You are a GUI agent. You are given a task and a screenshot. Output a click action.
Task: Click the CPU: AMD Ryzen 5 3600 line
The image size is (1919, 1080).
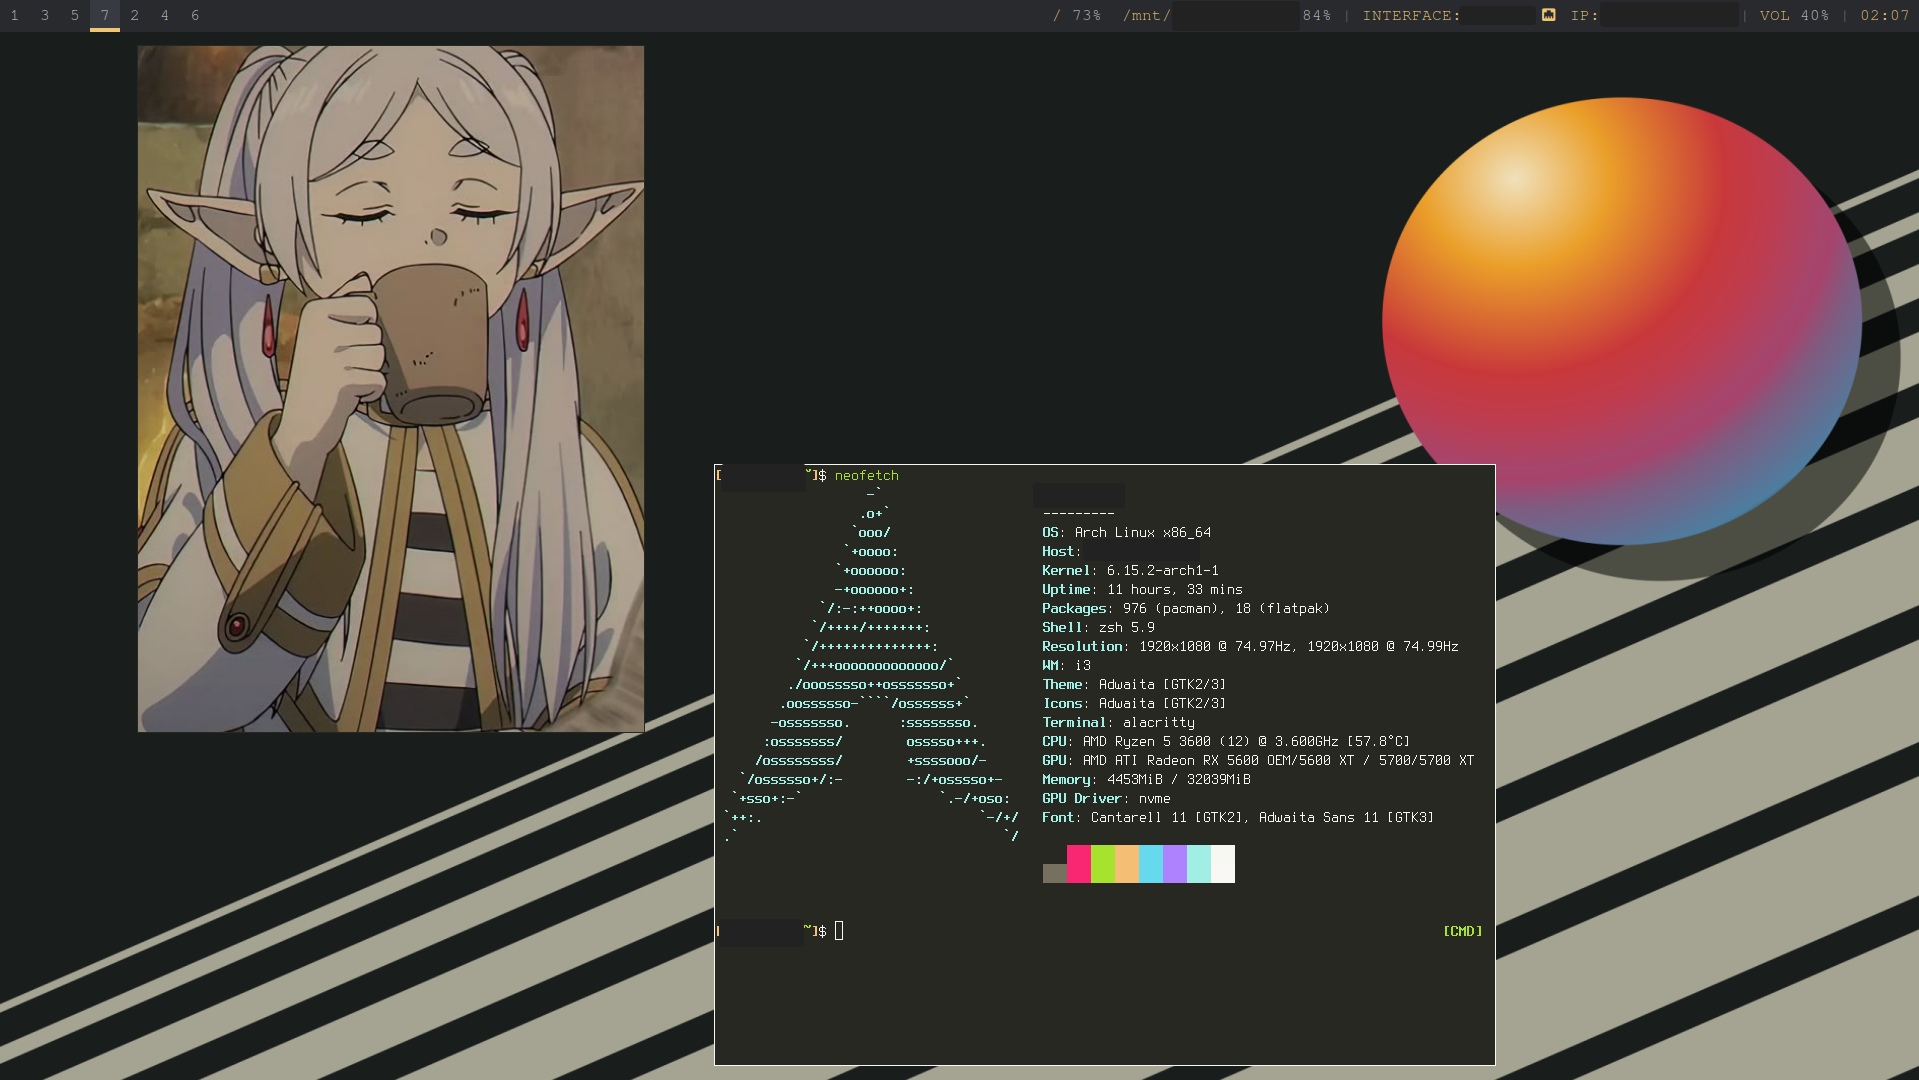click(1226, 742)
